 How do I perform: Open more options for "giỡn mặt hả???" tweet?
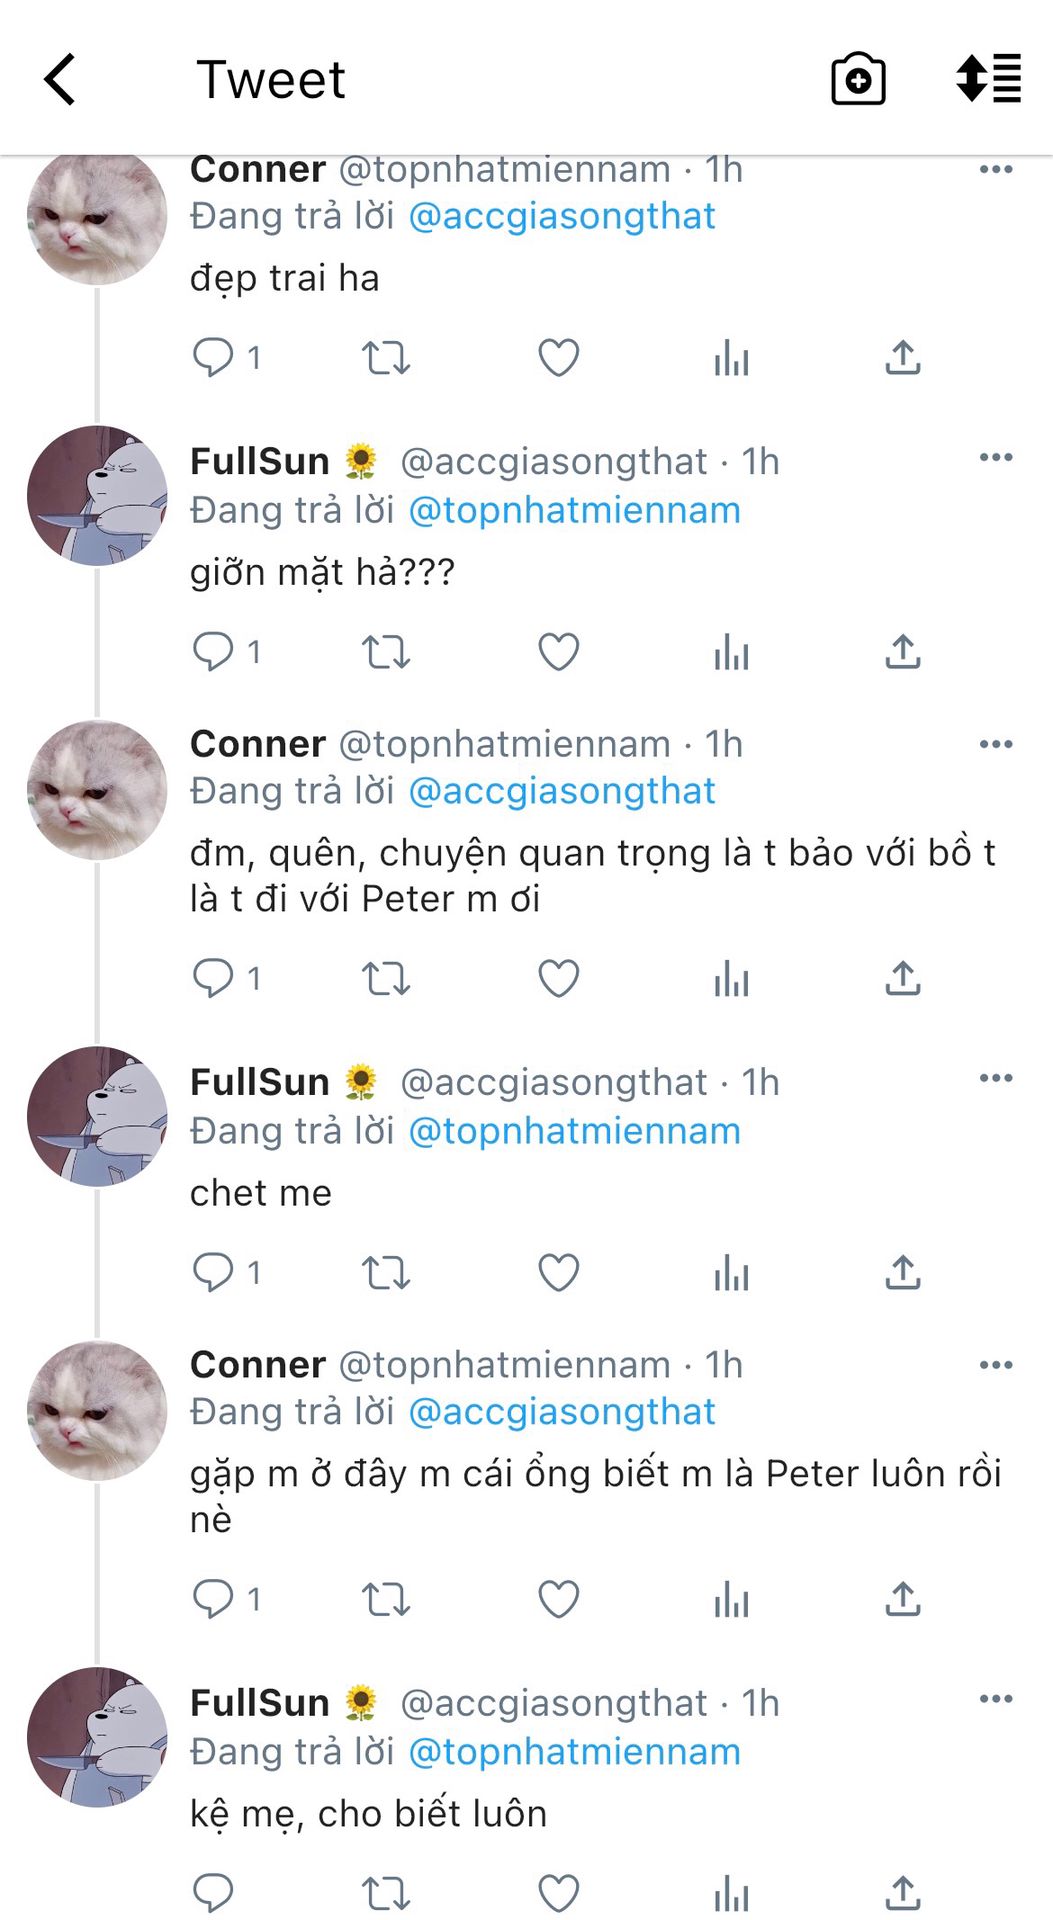click(x=995, y=458)
